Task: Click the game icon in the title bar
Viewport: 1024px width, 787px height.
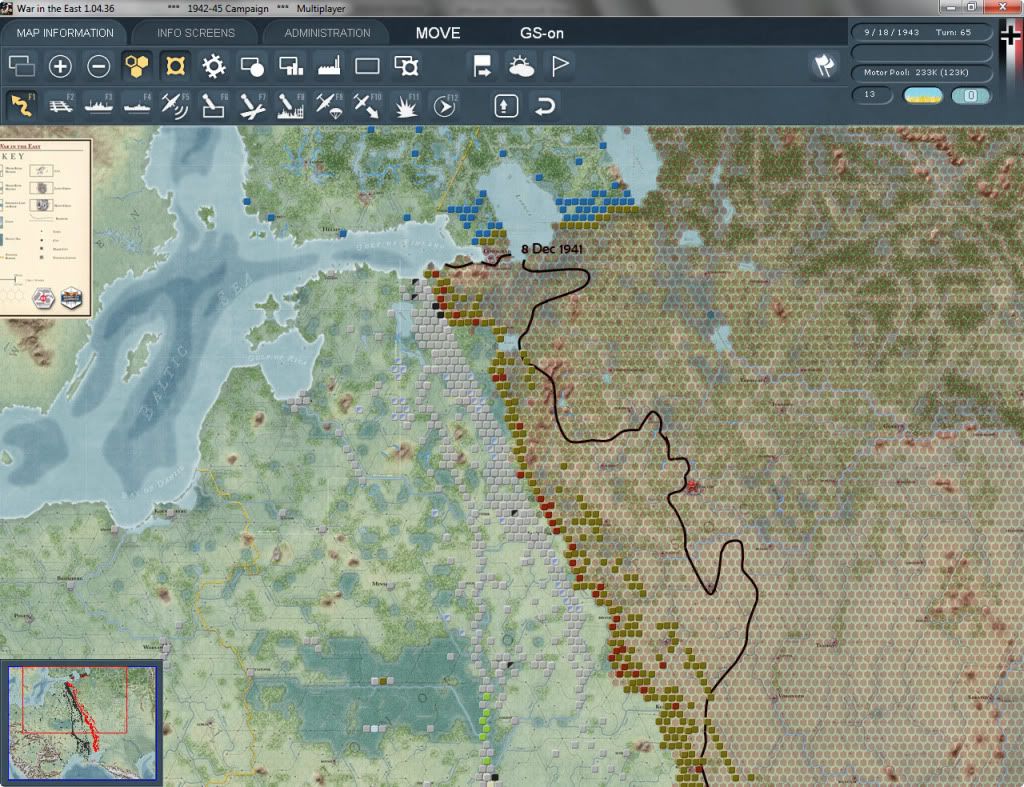Action: click(7, 8)
